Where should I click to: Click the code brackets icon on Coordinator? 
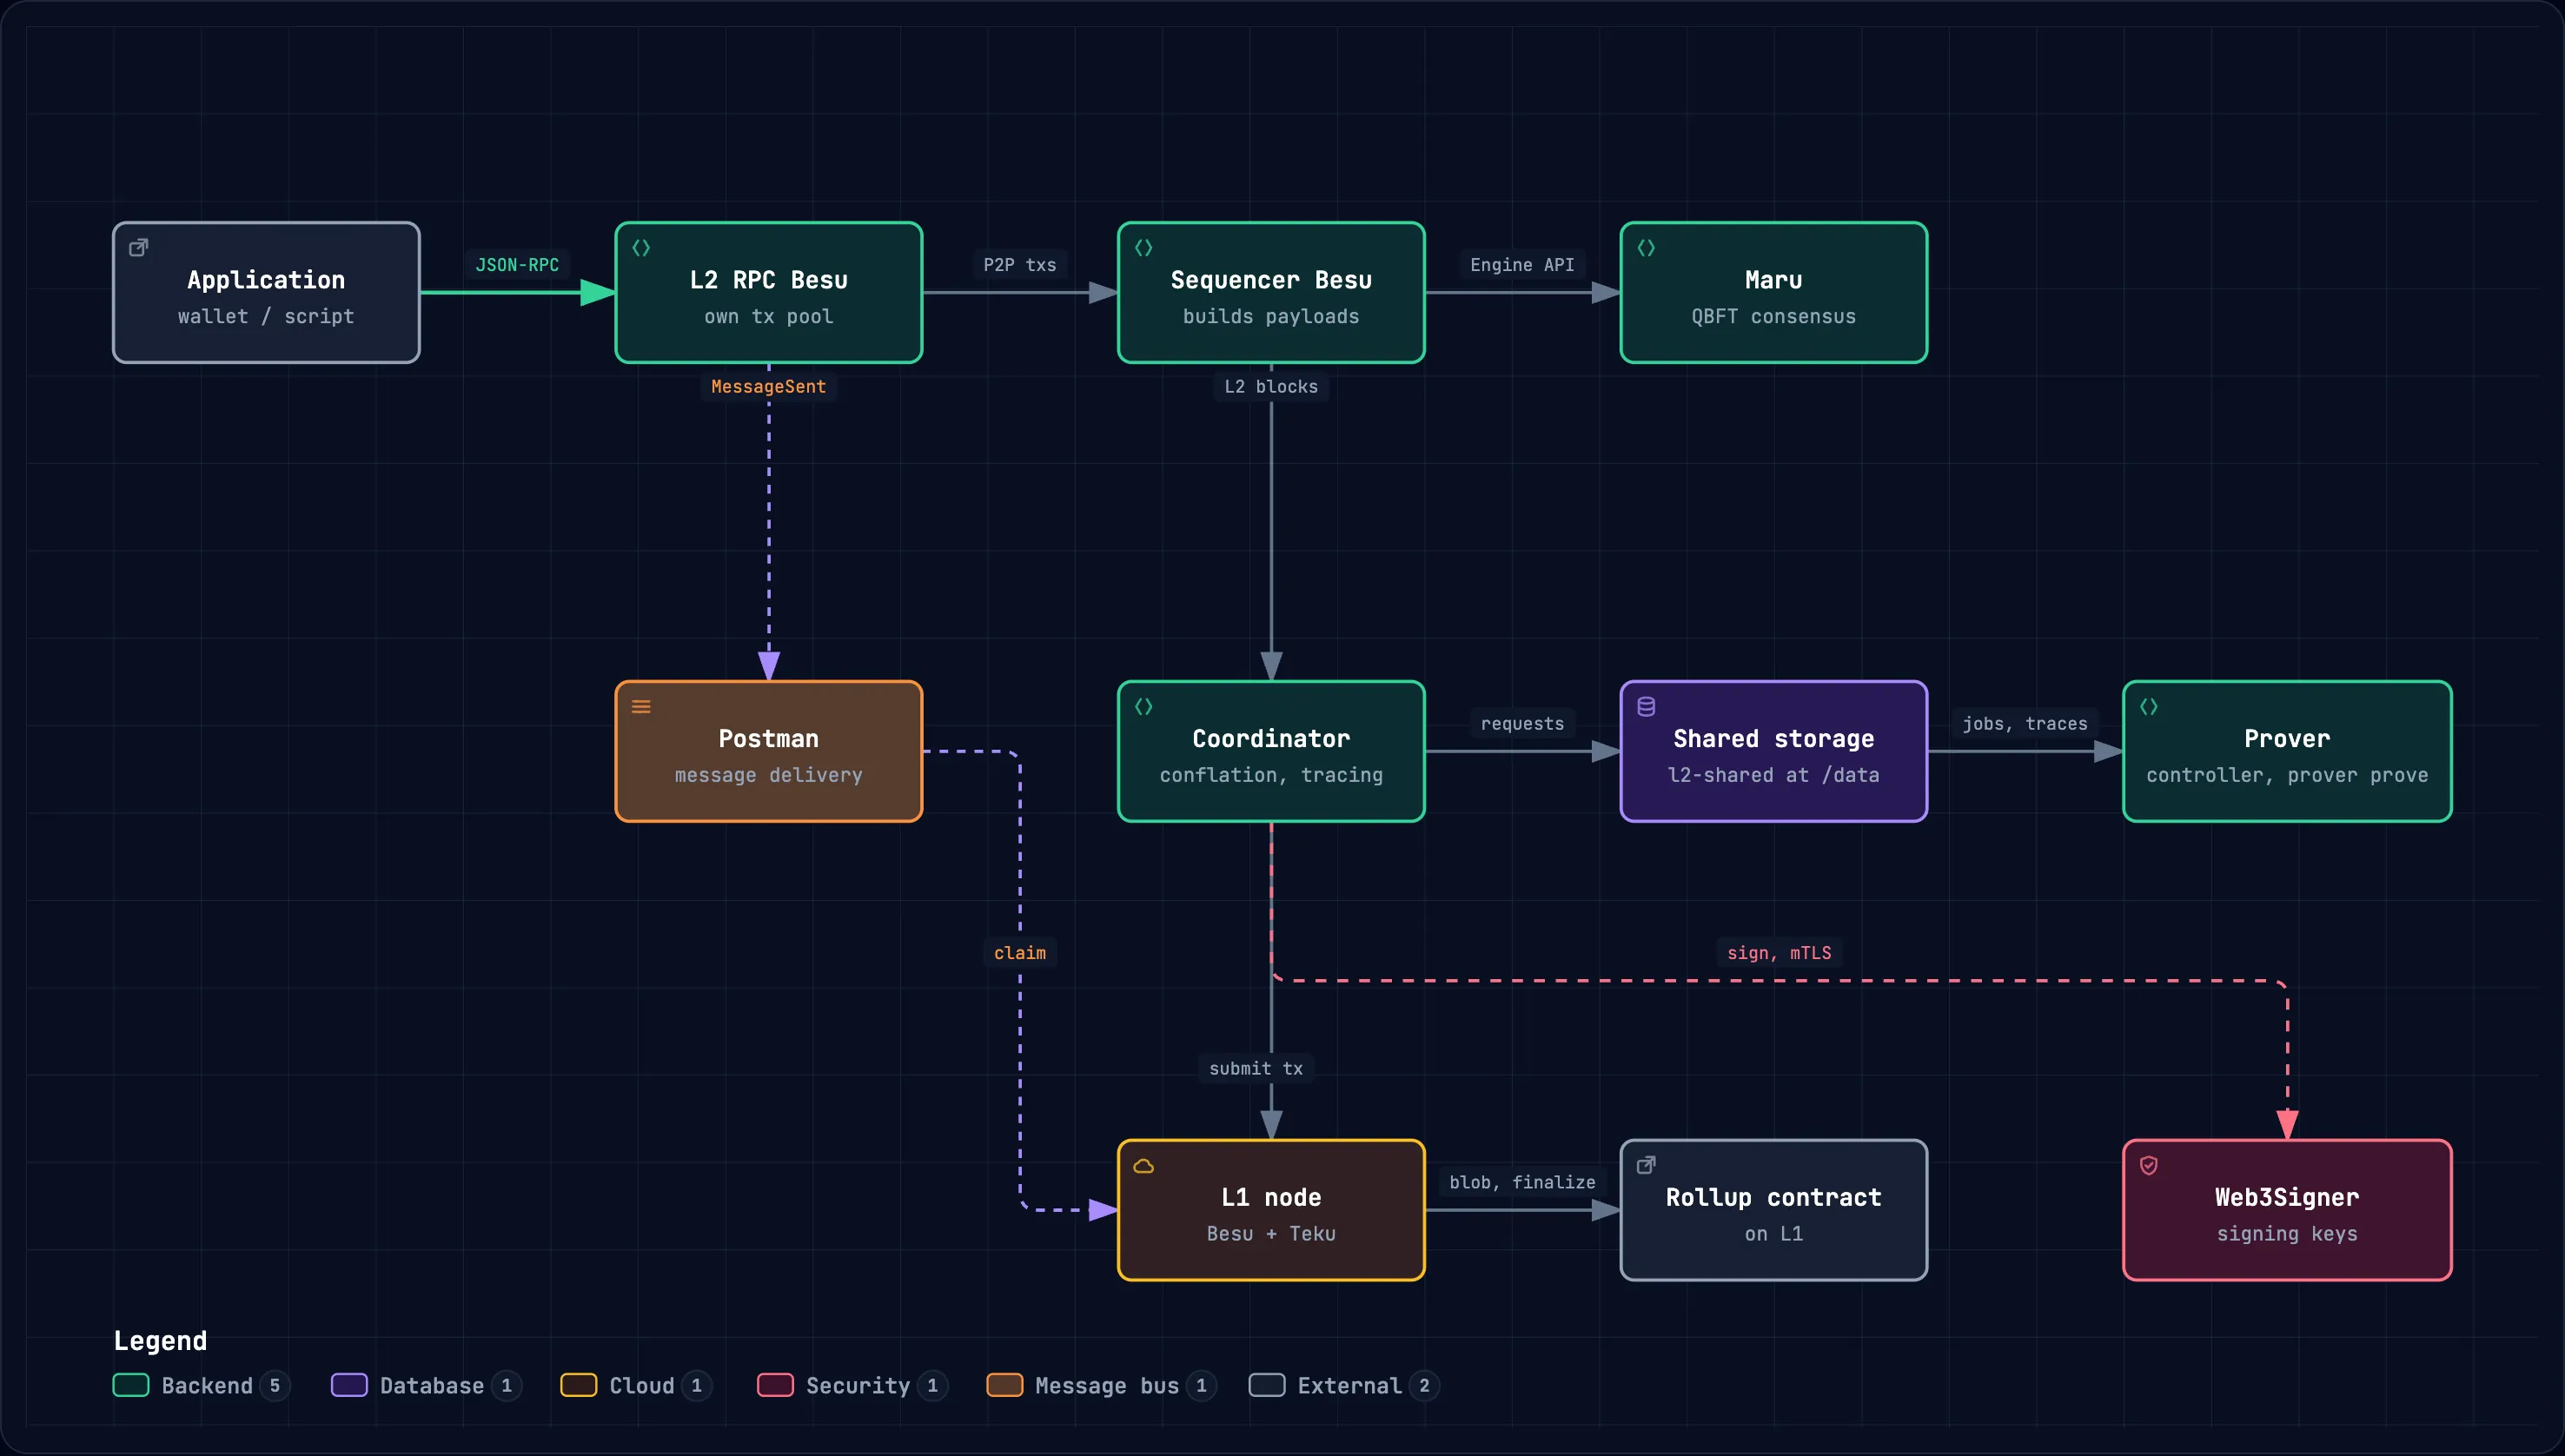[x=1144, y=706]
